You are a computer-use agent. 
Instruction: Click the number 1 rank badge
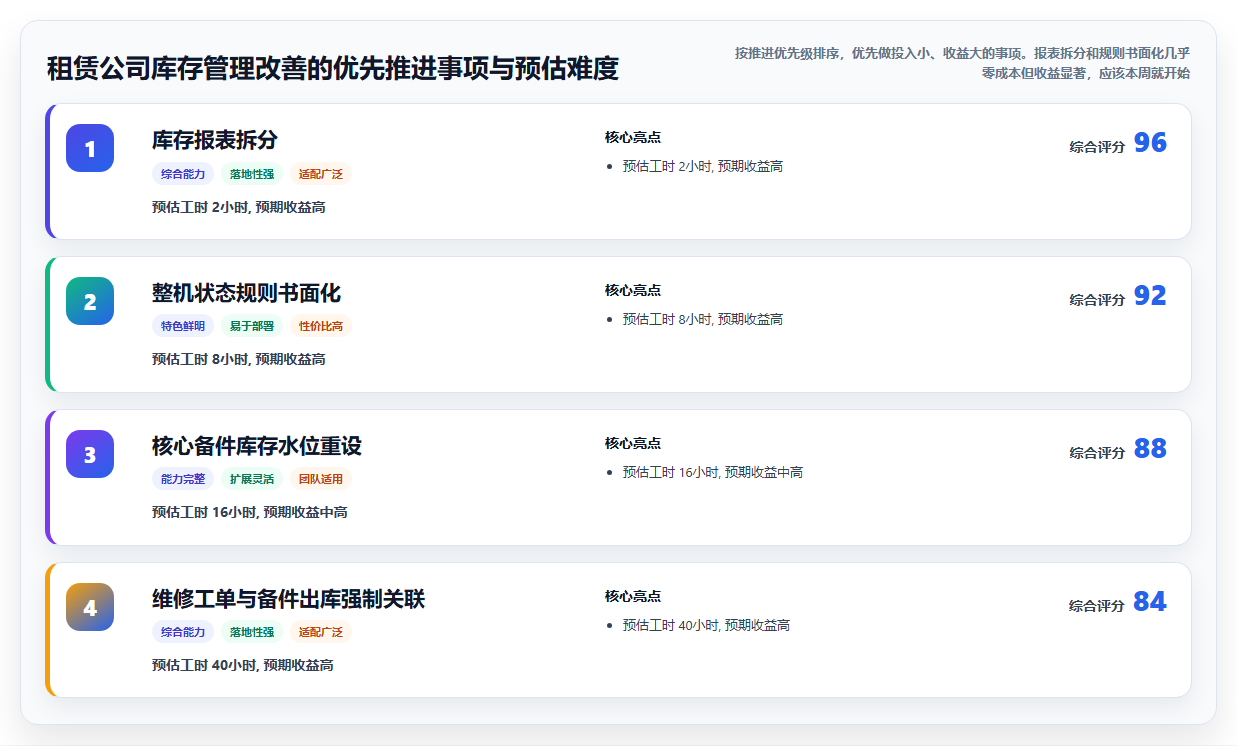[x=90, y=148]
